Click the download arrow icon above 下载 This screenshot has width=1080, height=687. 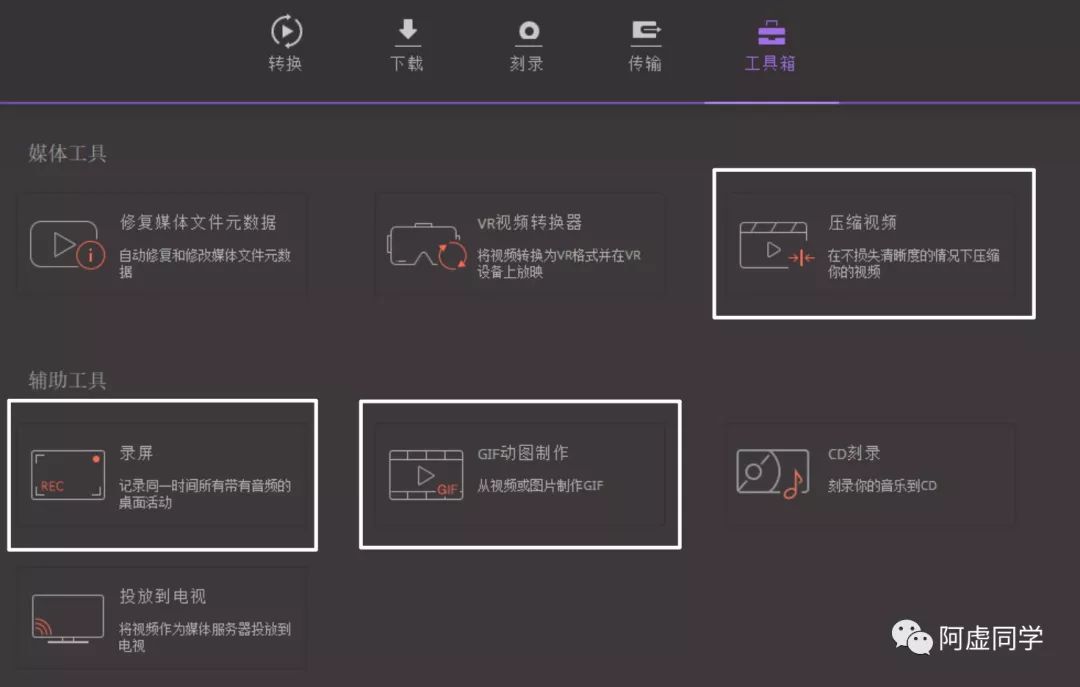406,31
